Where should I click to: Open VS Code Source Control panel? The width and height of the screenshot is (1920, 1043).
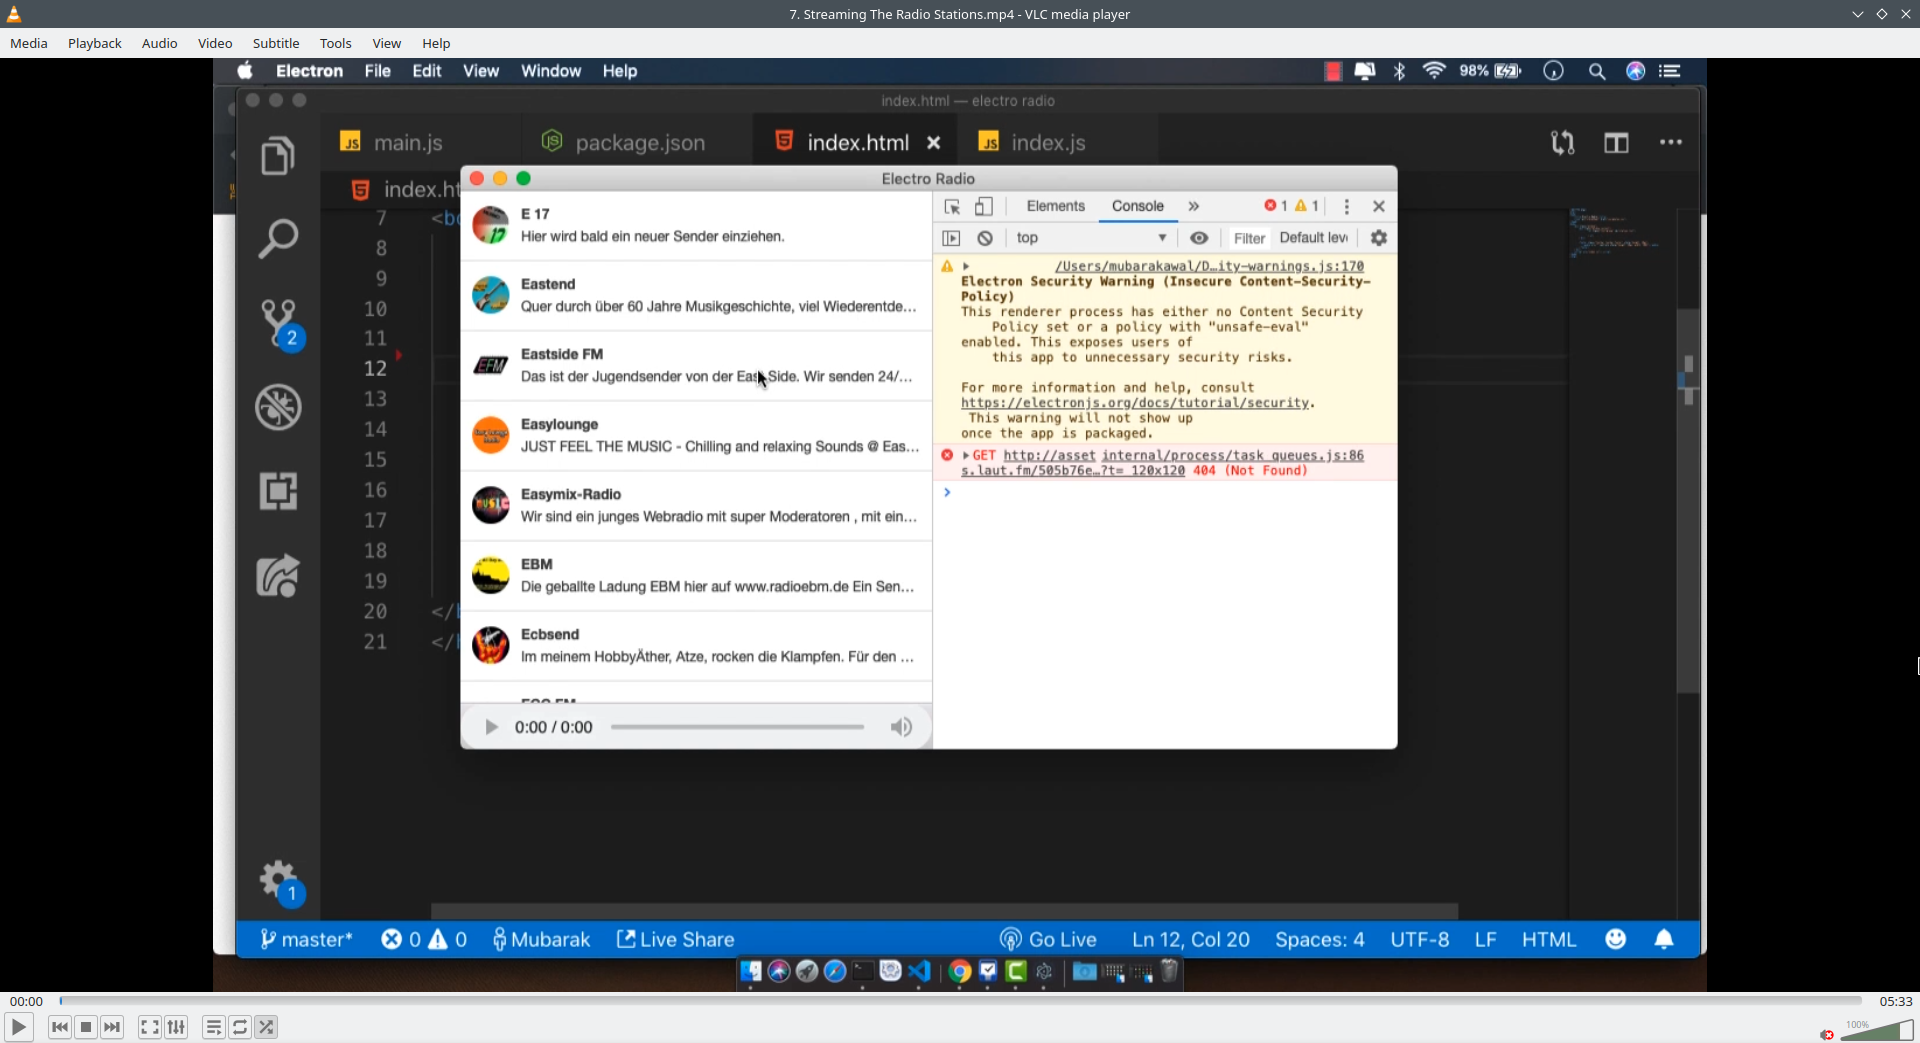click(x=280, y=323)
